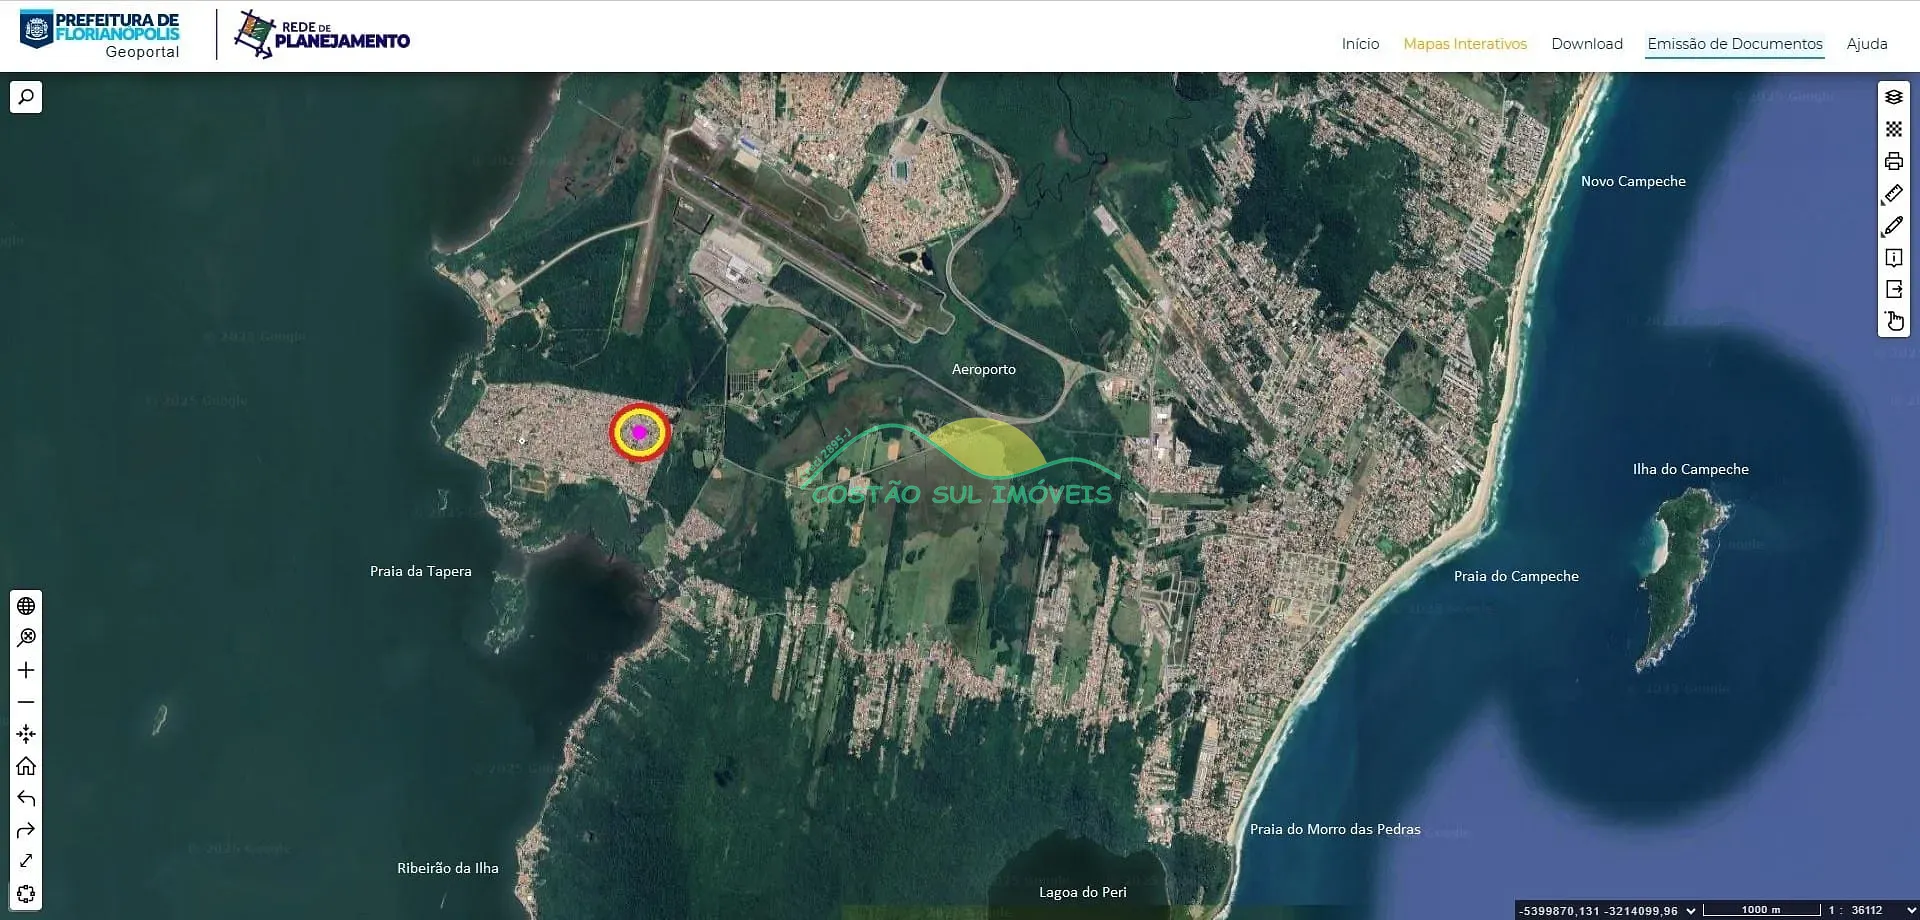This screenshot has height=920, width=1920.
Task: Open the Mapas Interativos menu
Action: 1464,44
